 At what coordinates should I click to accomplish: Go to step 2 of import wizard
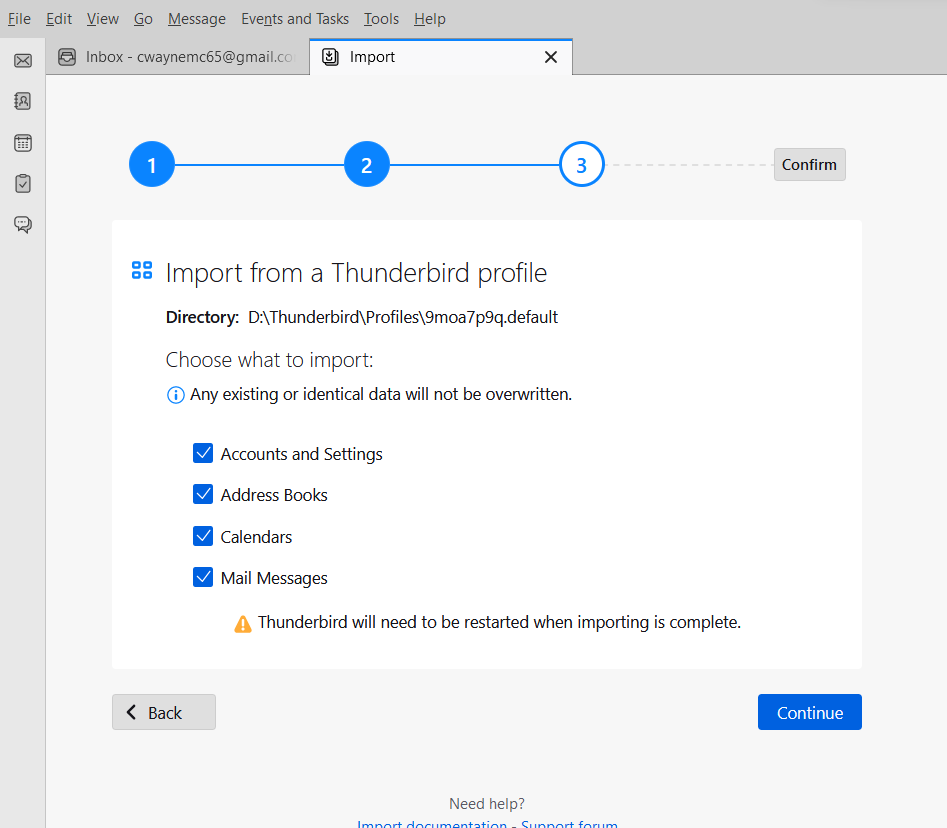pyautogui.click(x=366, y=165)
